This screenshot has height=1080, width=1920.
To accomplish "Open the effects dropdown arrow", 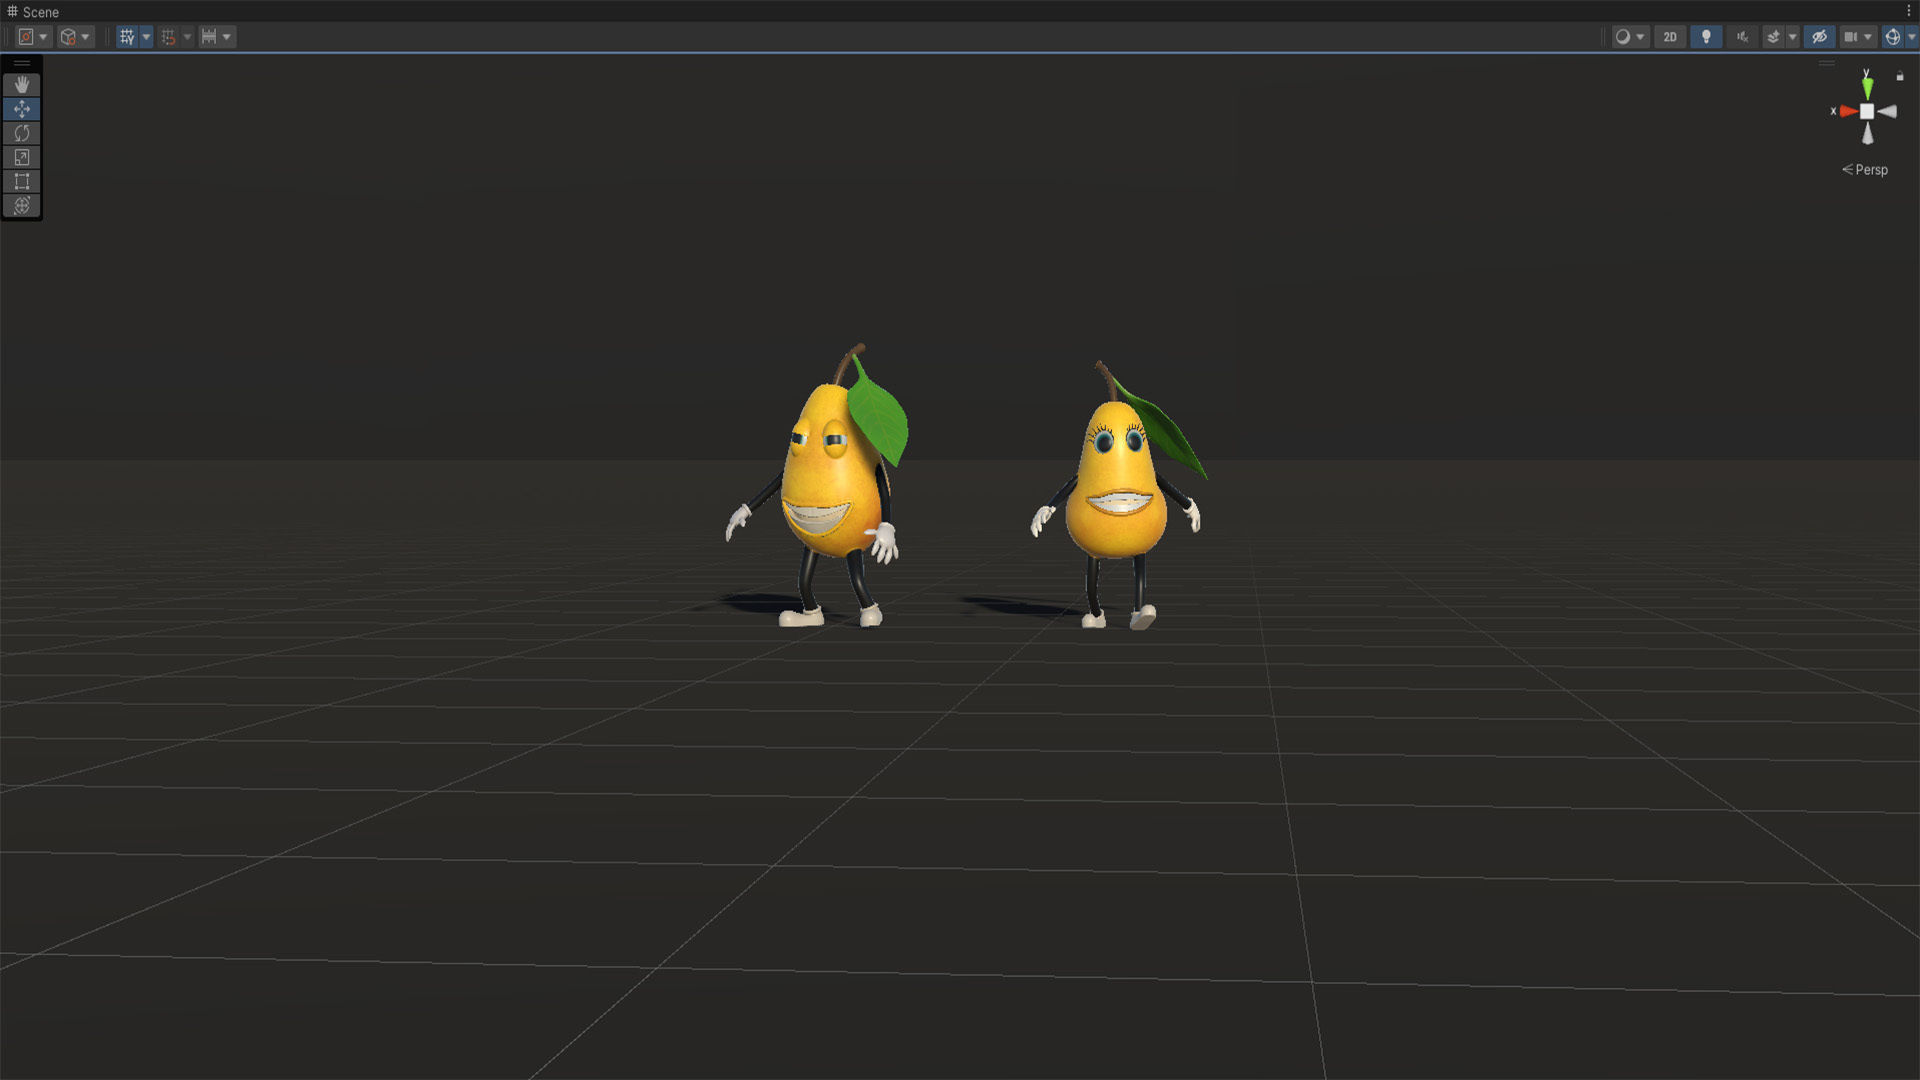I will [x=1792, y=37].
